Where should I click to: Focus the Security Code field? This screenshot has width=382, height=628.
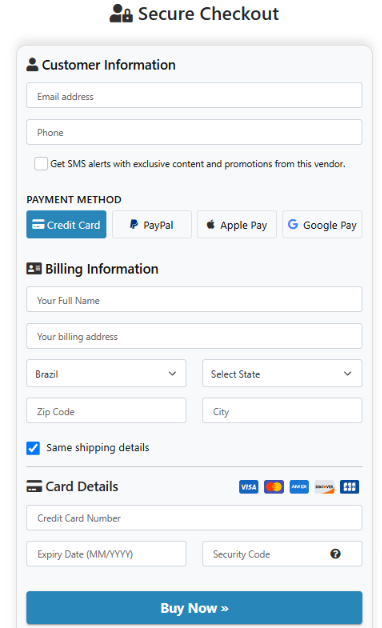pyautogui.click(x=282, y=554)
